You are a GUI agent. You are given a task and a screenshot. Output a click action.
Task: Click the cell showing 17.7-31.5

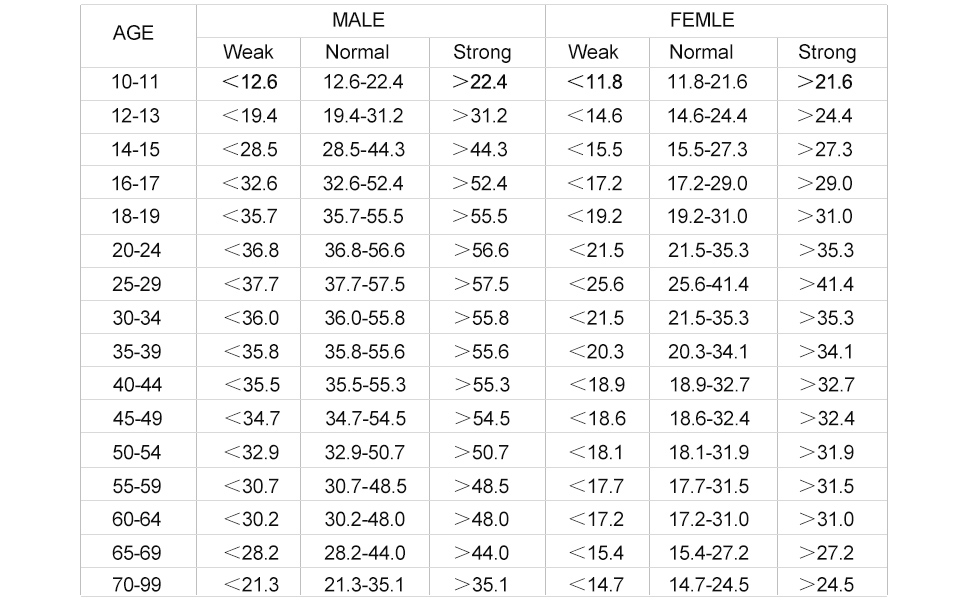pos(708,487)
